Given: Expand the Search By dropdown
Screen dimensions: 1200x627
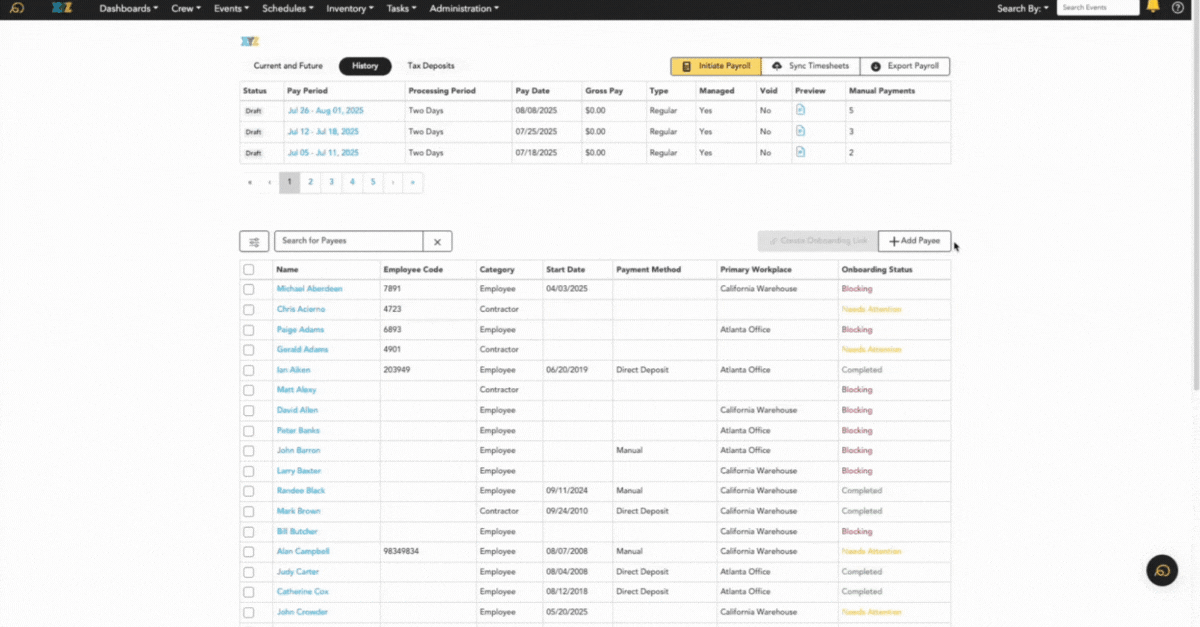Looking at the screenshot, I should 1023,8.
